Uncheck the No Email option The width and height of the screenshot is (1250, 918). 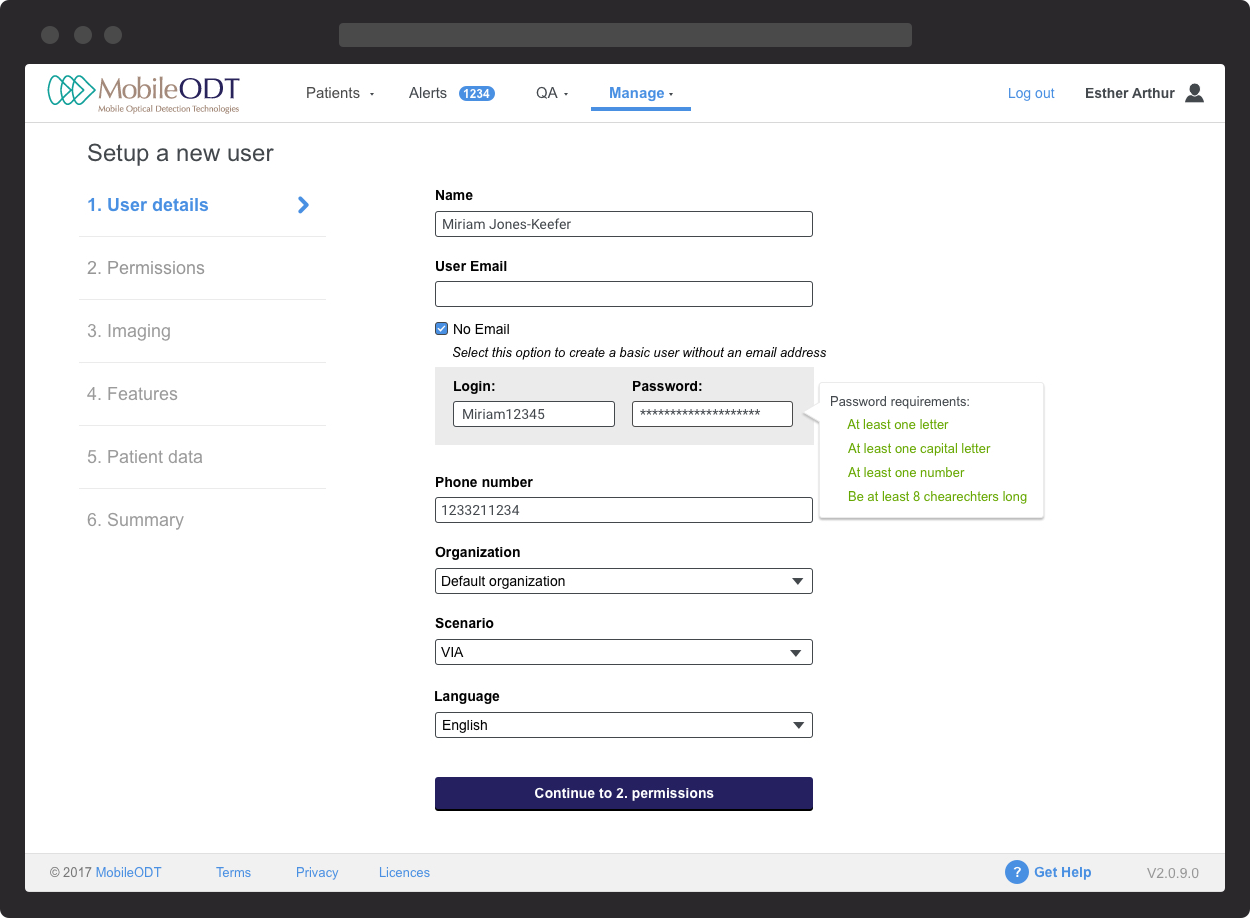(x=441, y=328)
